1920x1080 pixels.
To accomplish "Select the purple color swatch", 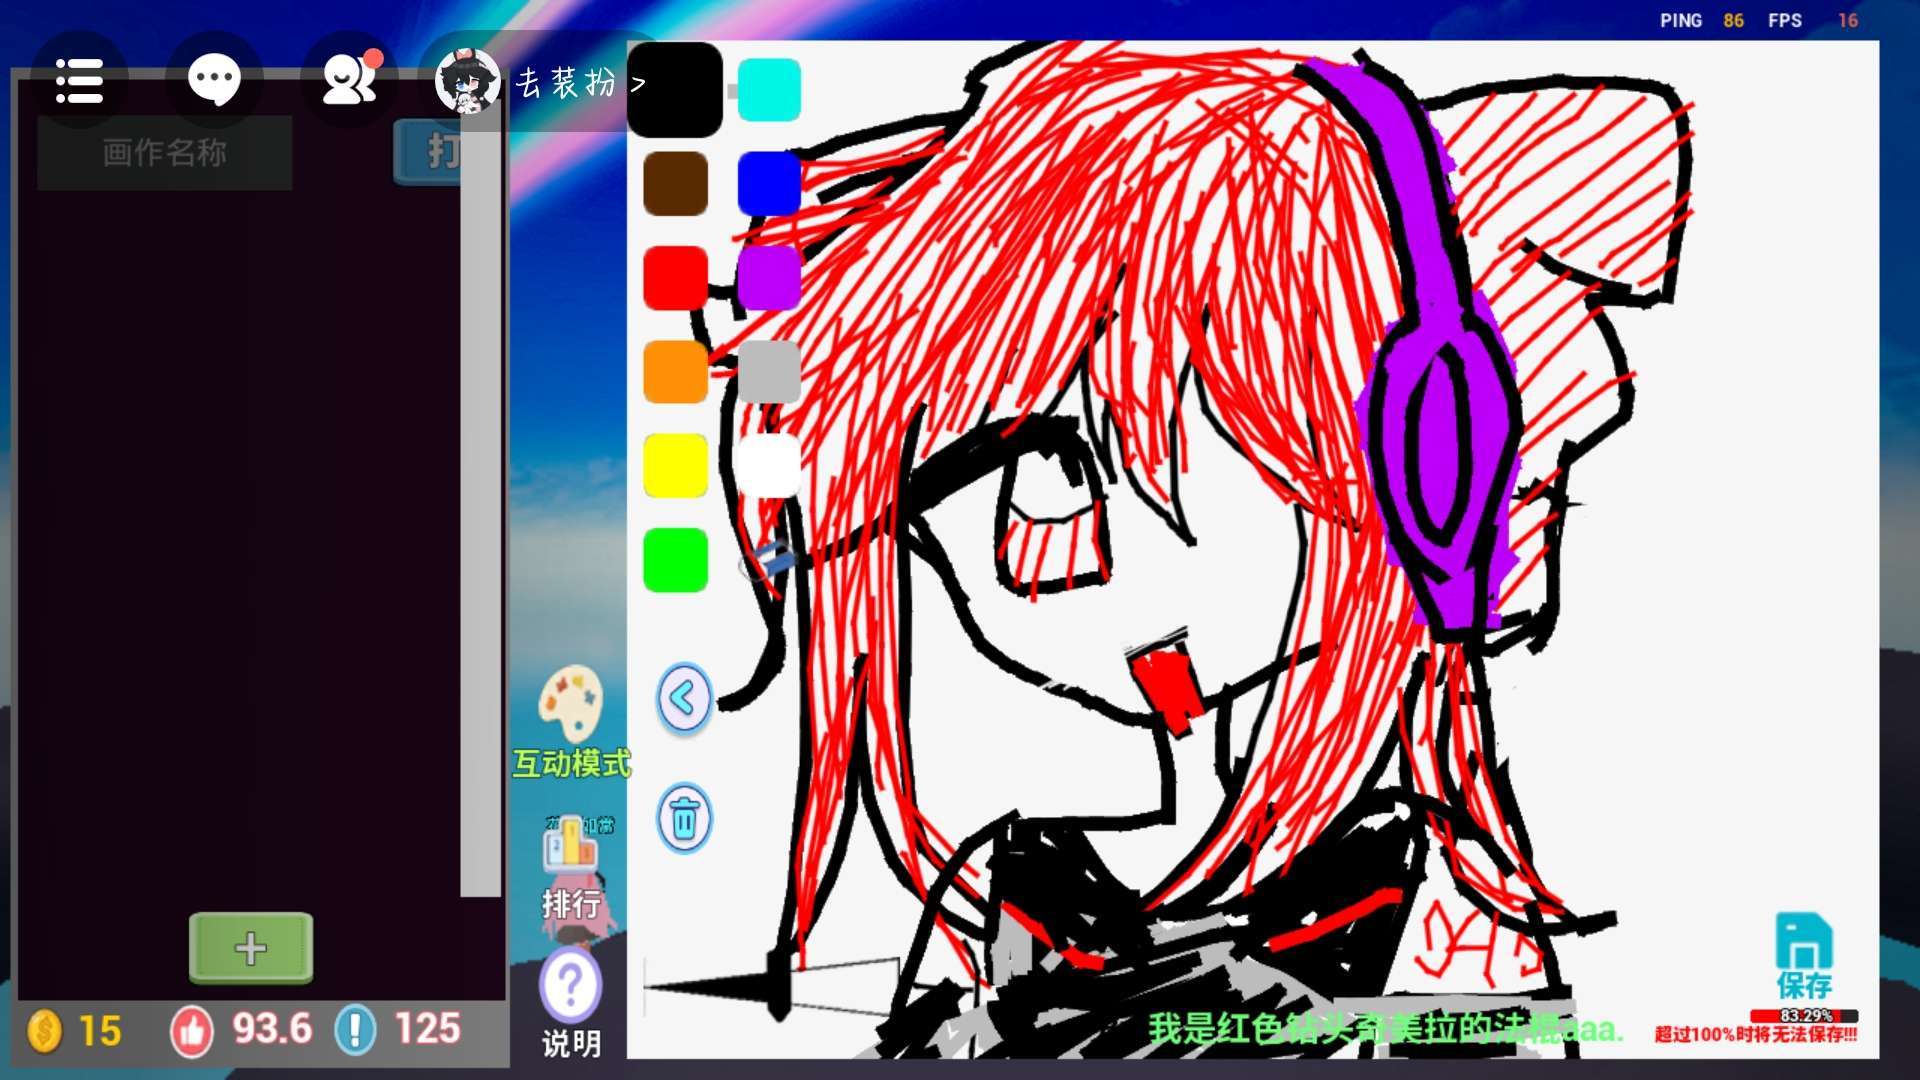I will pyautogui.click(x=769, y=278).
